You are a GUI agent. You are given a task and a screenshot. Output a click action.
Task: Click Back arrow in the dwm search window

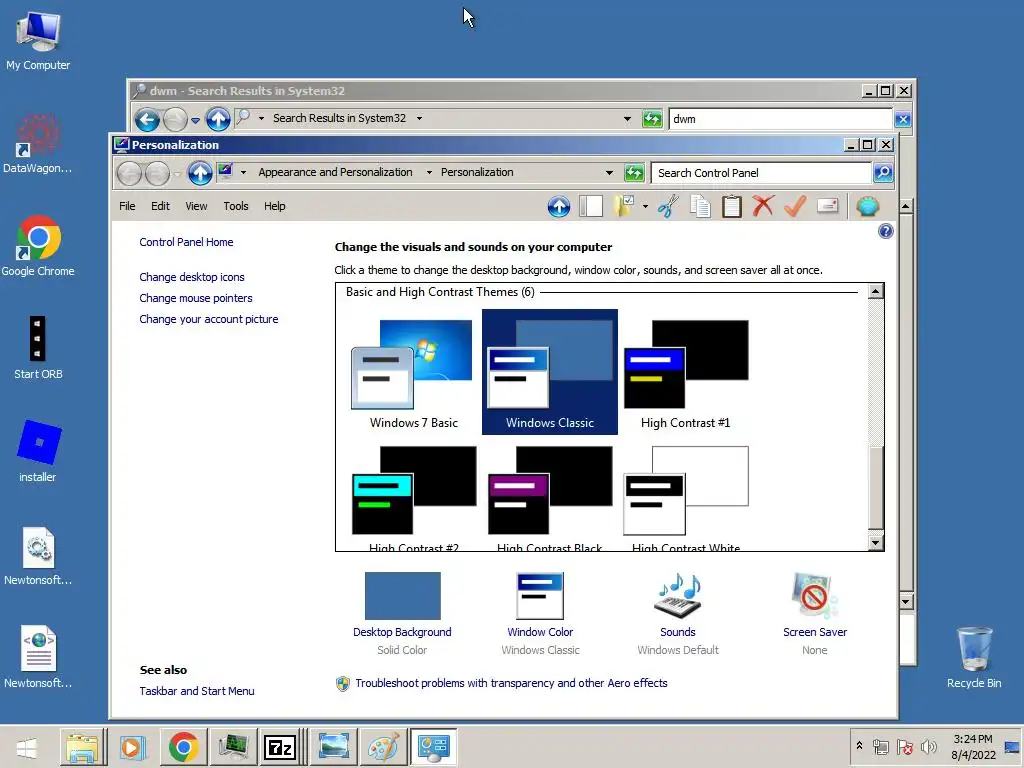tap(147, 120)
